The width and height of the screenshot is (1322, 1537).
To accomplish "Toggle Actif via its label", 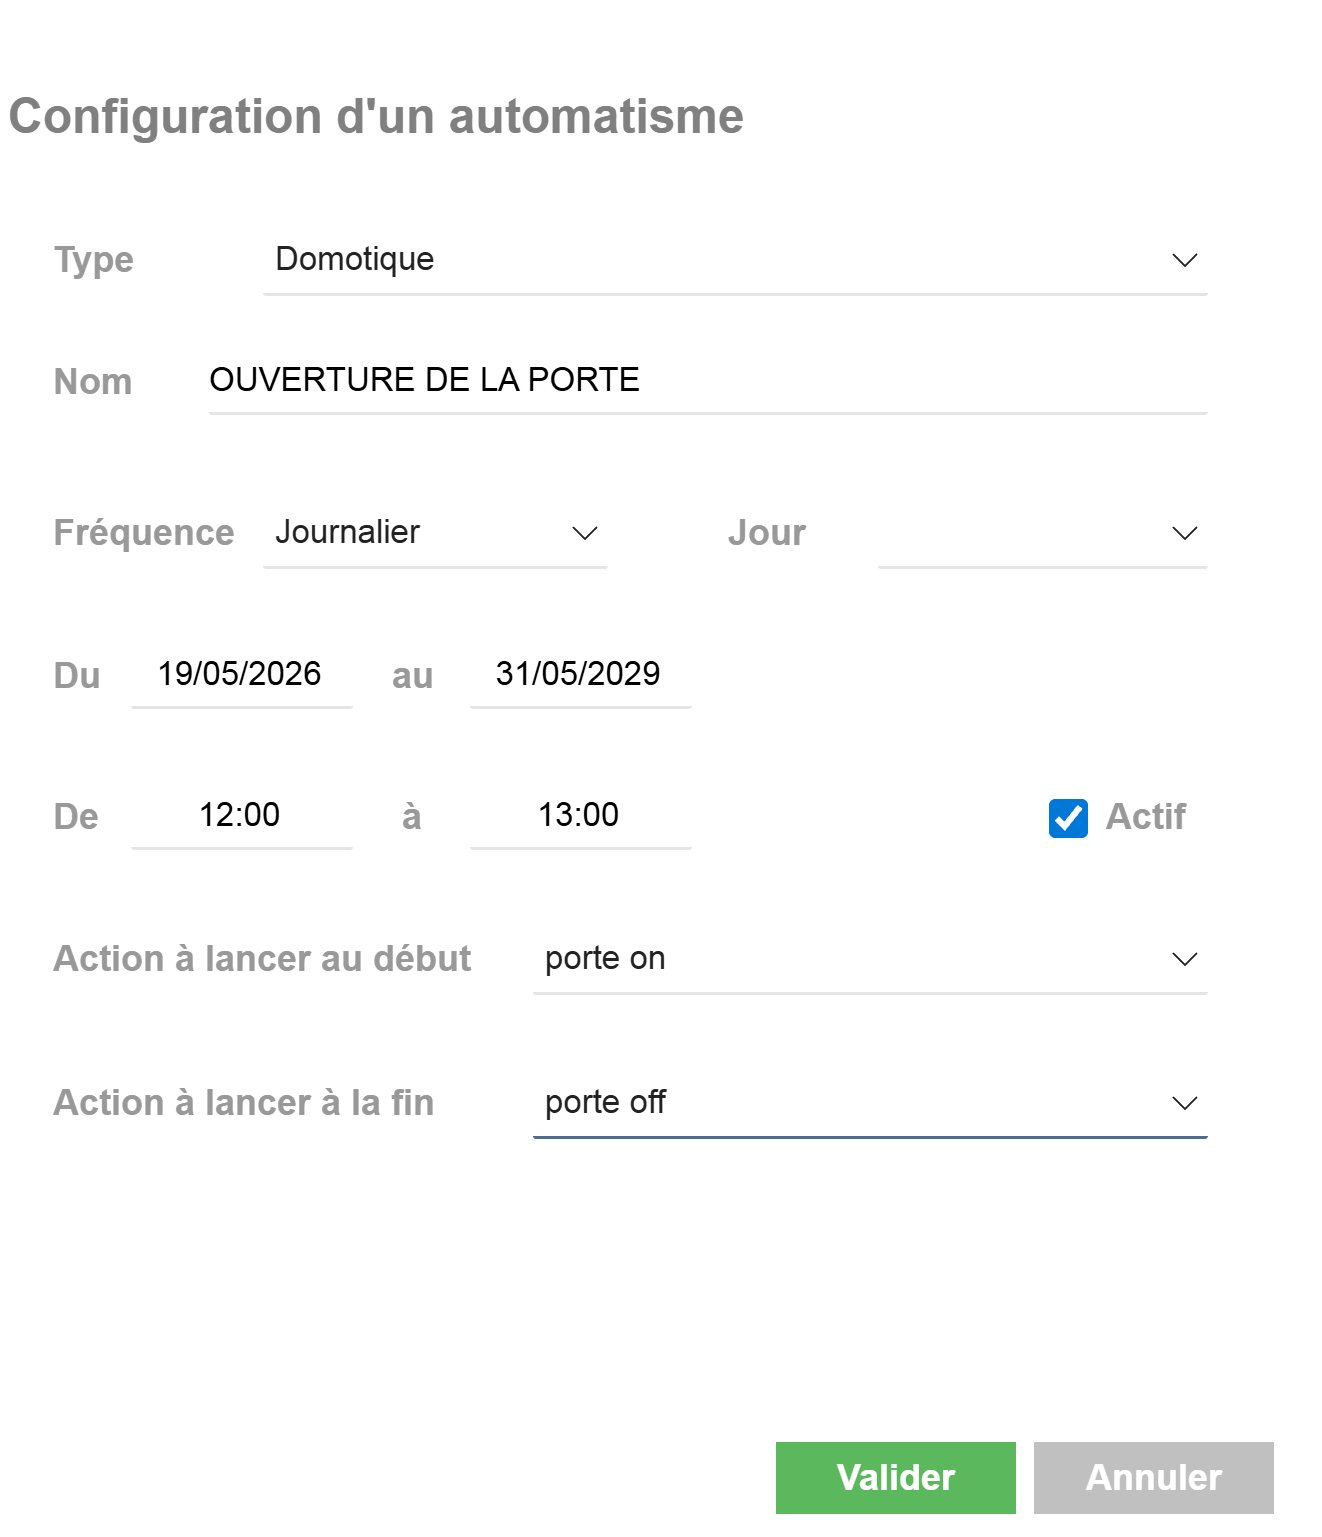I will pos(1145,817).
